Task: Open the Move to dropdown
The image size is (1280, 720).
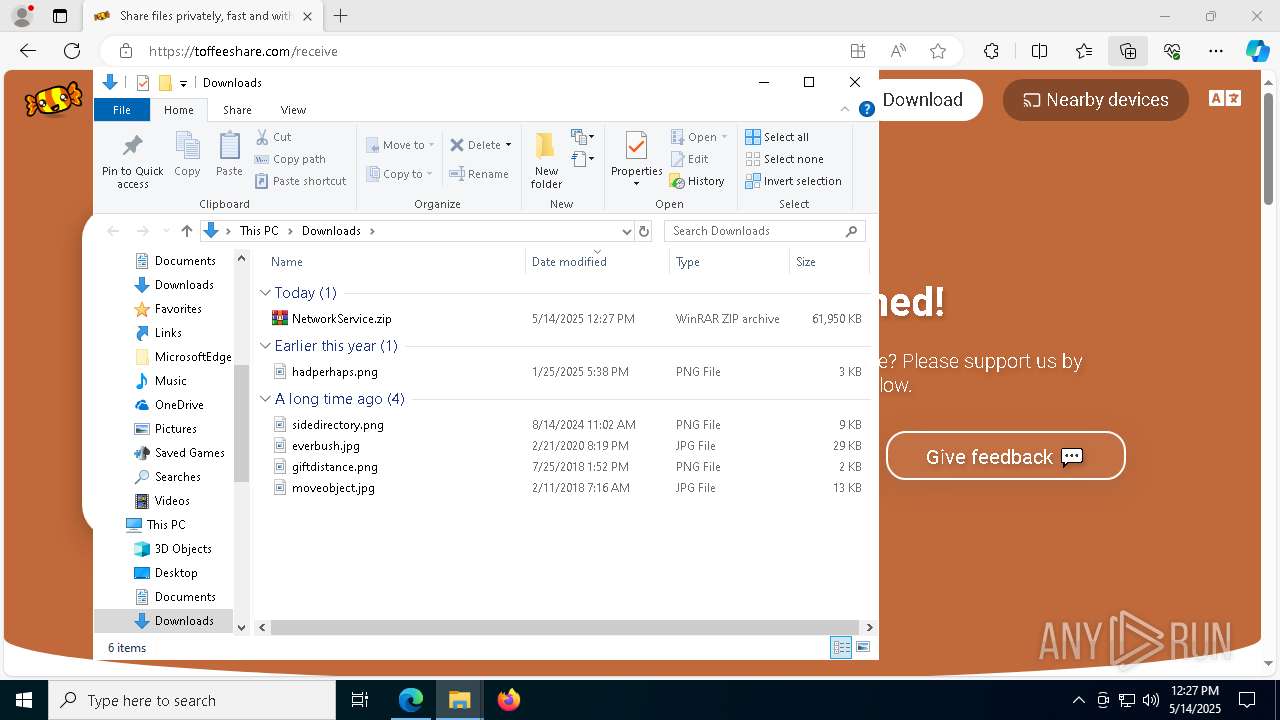Action: 399,145
